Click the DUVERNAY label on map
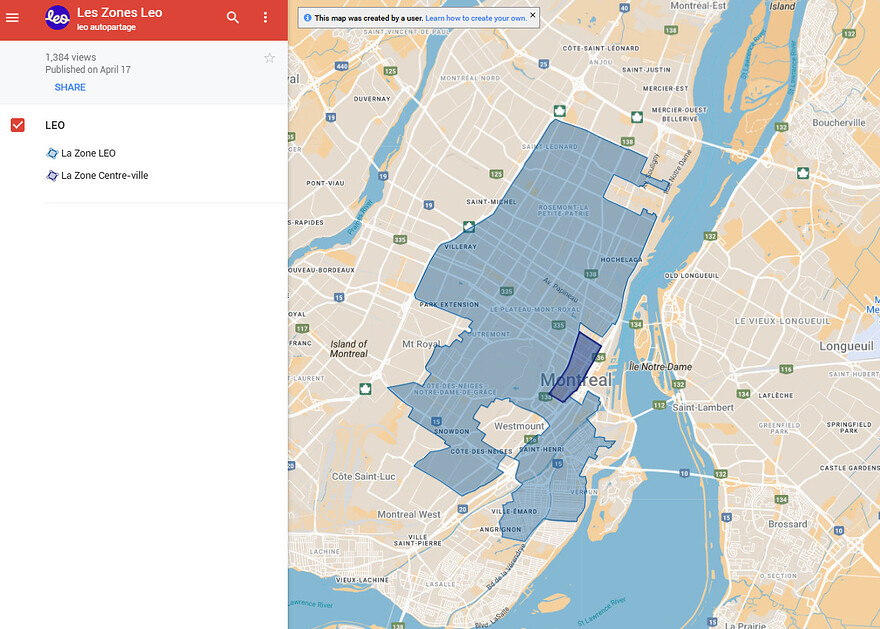Image resolution: width=880 pixels, height=629 pixels. (x=372, y=99)
